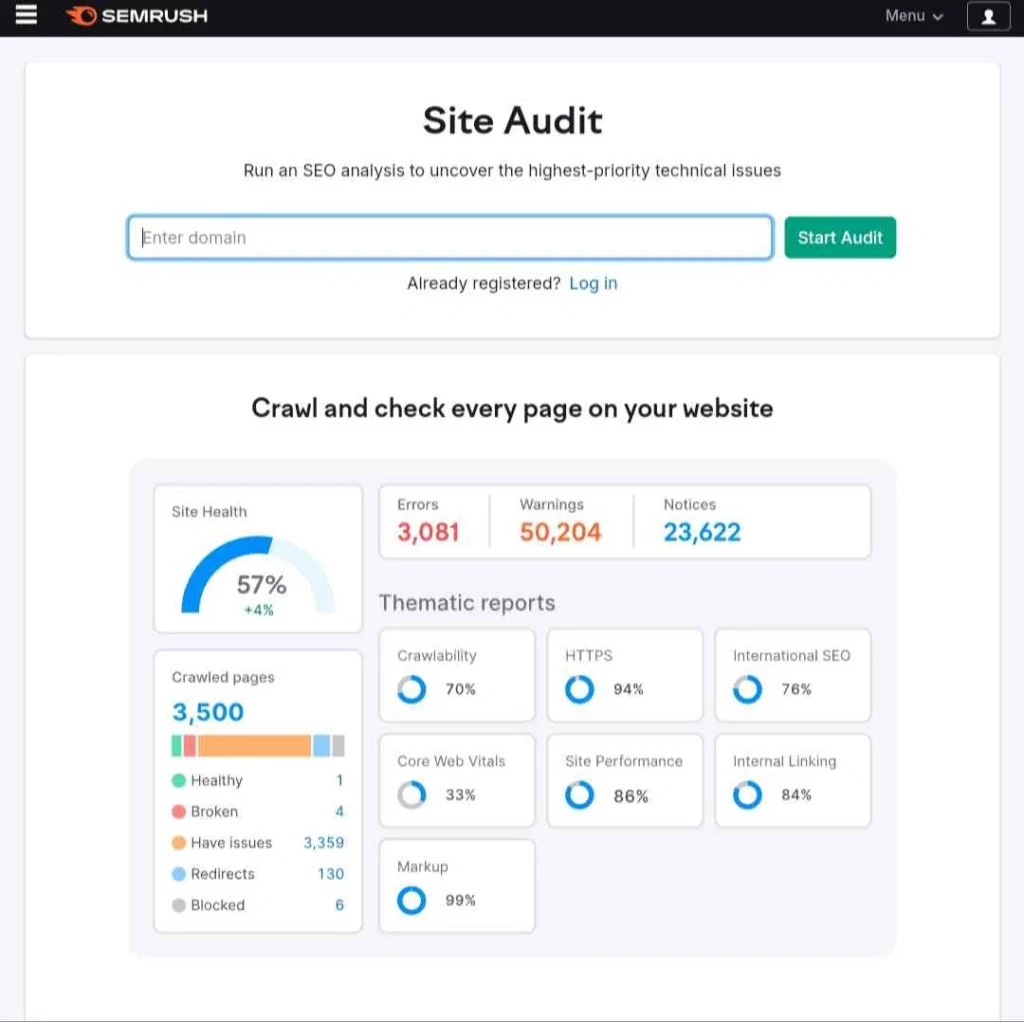Open the Blocked pages count 6
Image resolution: width=1024 pixels, height=1022 pixels.
(x=340, y=905)
